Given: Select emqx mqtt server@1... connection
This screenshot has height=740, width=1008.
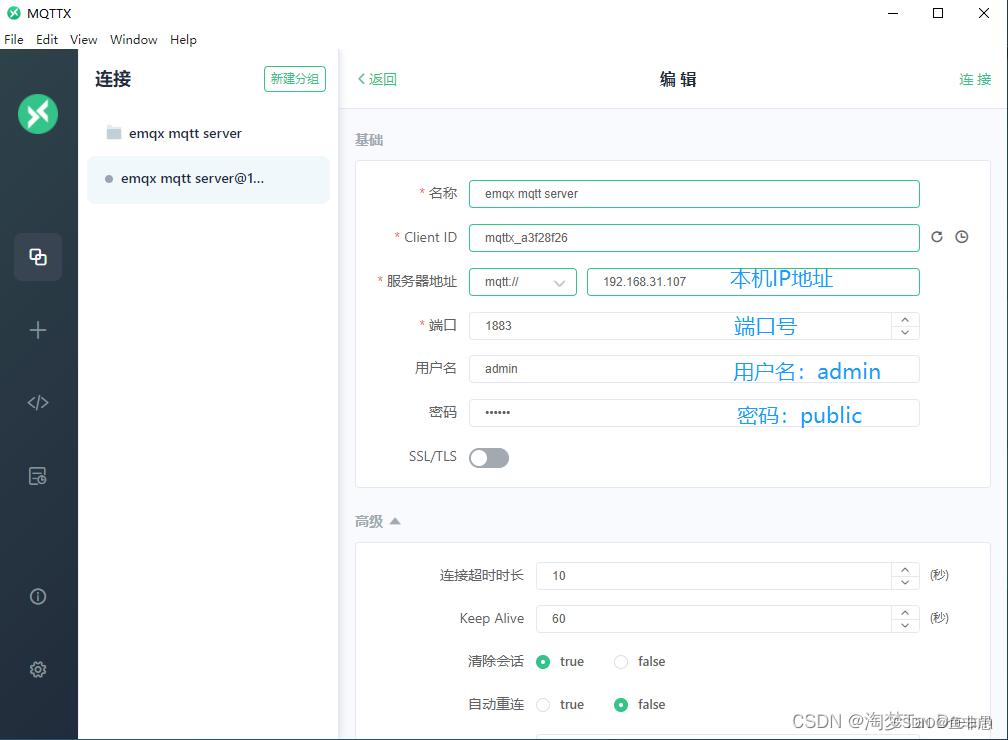Looking at the screenshot, I should (208, 179).
